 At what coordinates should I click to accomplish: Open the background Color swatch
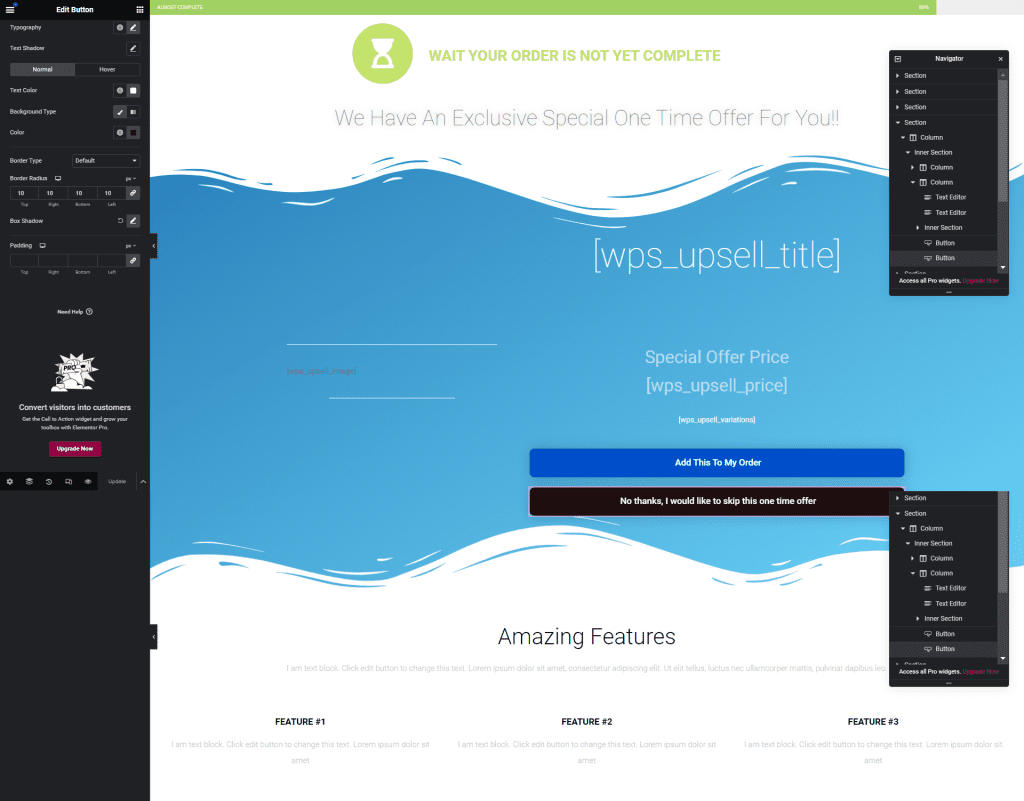(x=132, y=132)
